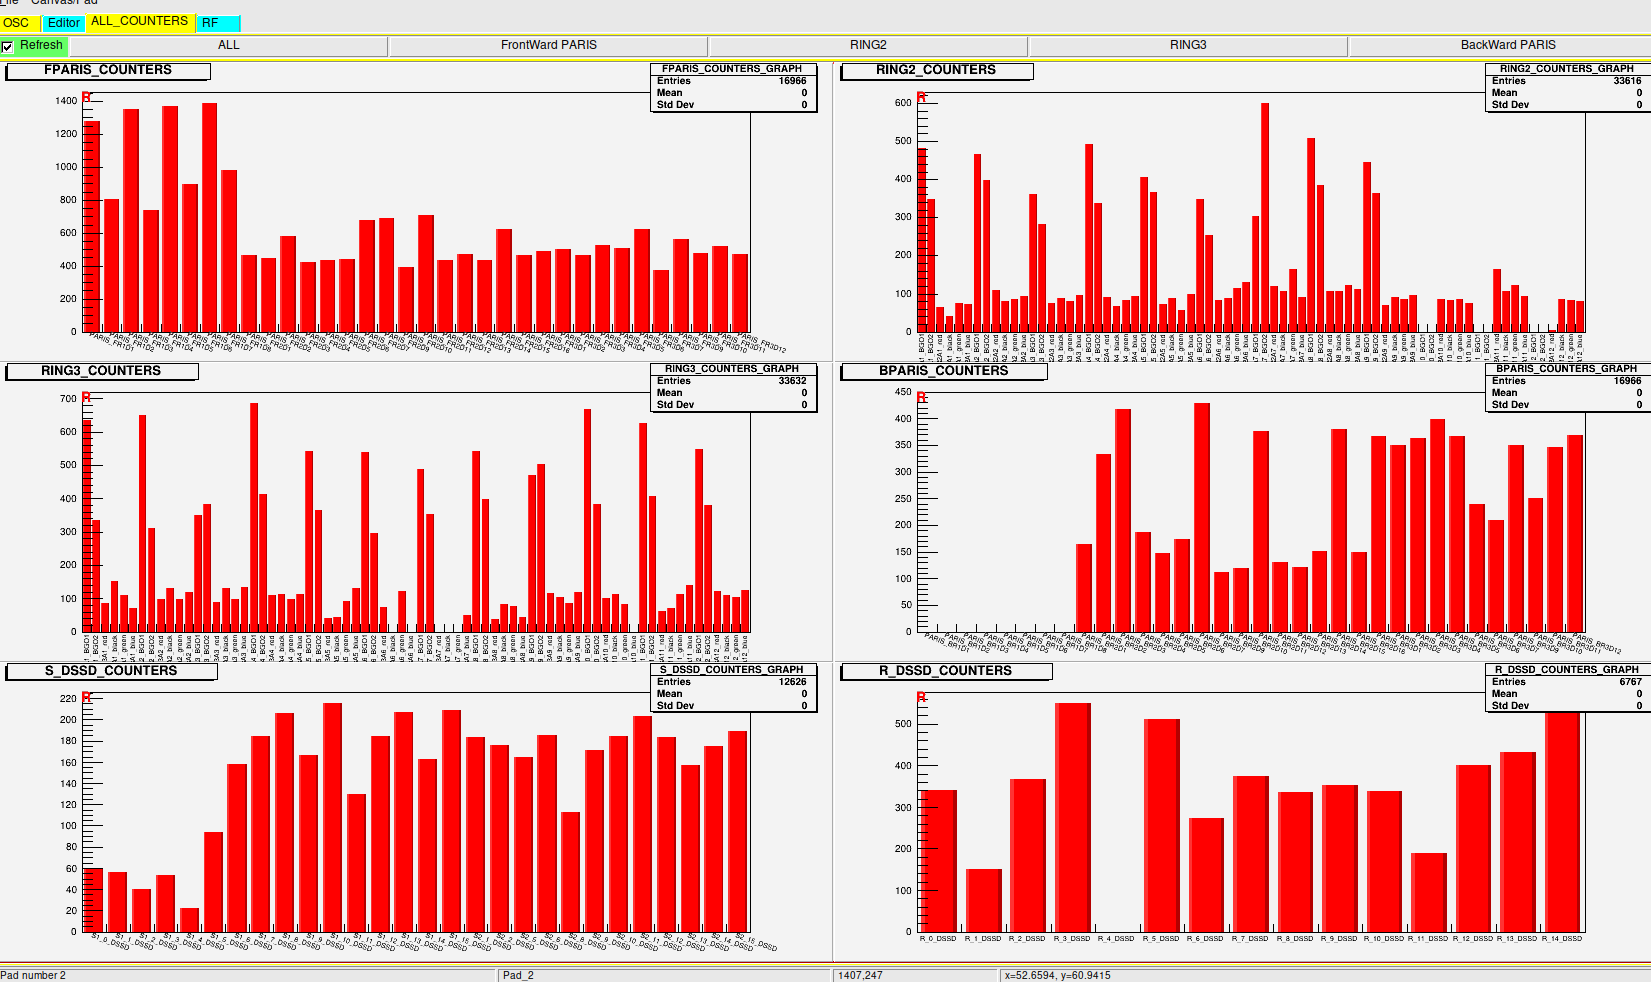1651x982 pixels.
Task: Select the ALL_COUNTERS tab
Action: (x=139, y=21)
